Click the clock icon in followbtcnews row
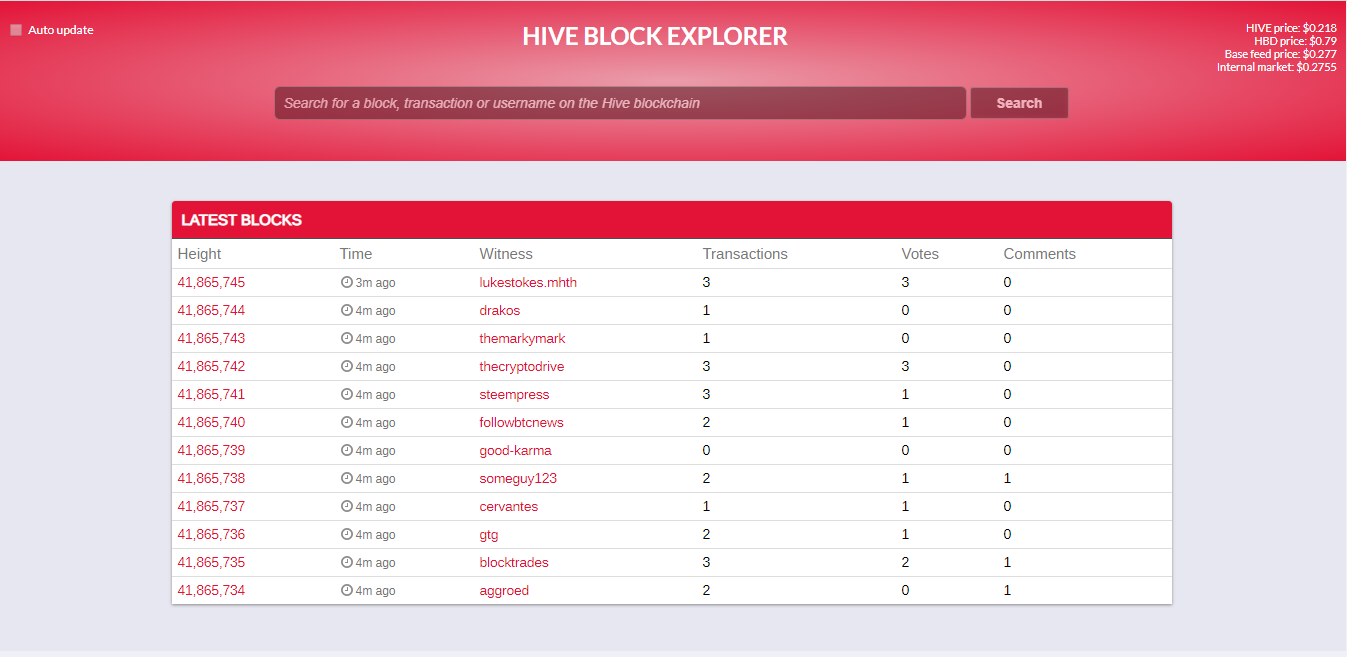Screen dimensions: 1347x657 347,422
